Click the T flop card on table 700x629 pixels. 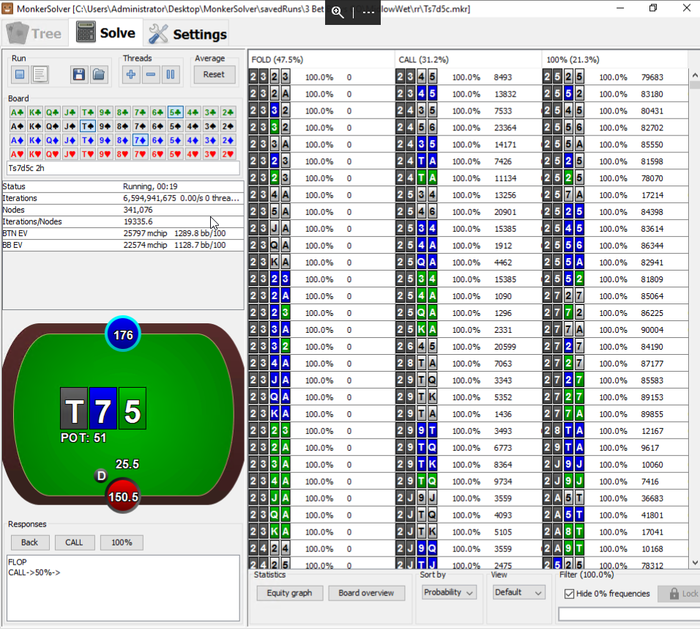coord(74,408)
